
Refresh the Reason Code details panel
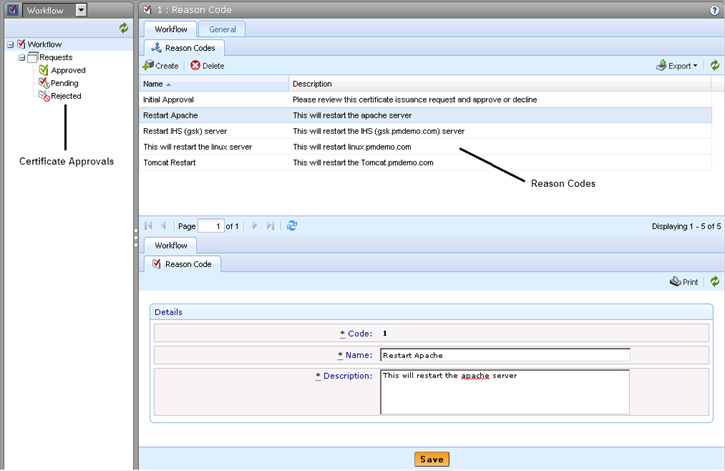pyautogui.click(x=714, y=283)
